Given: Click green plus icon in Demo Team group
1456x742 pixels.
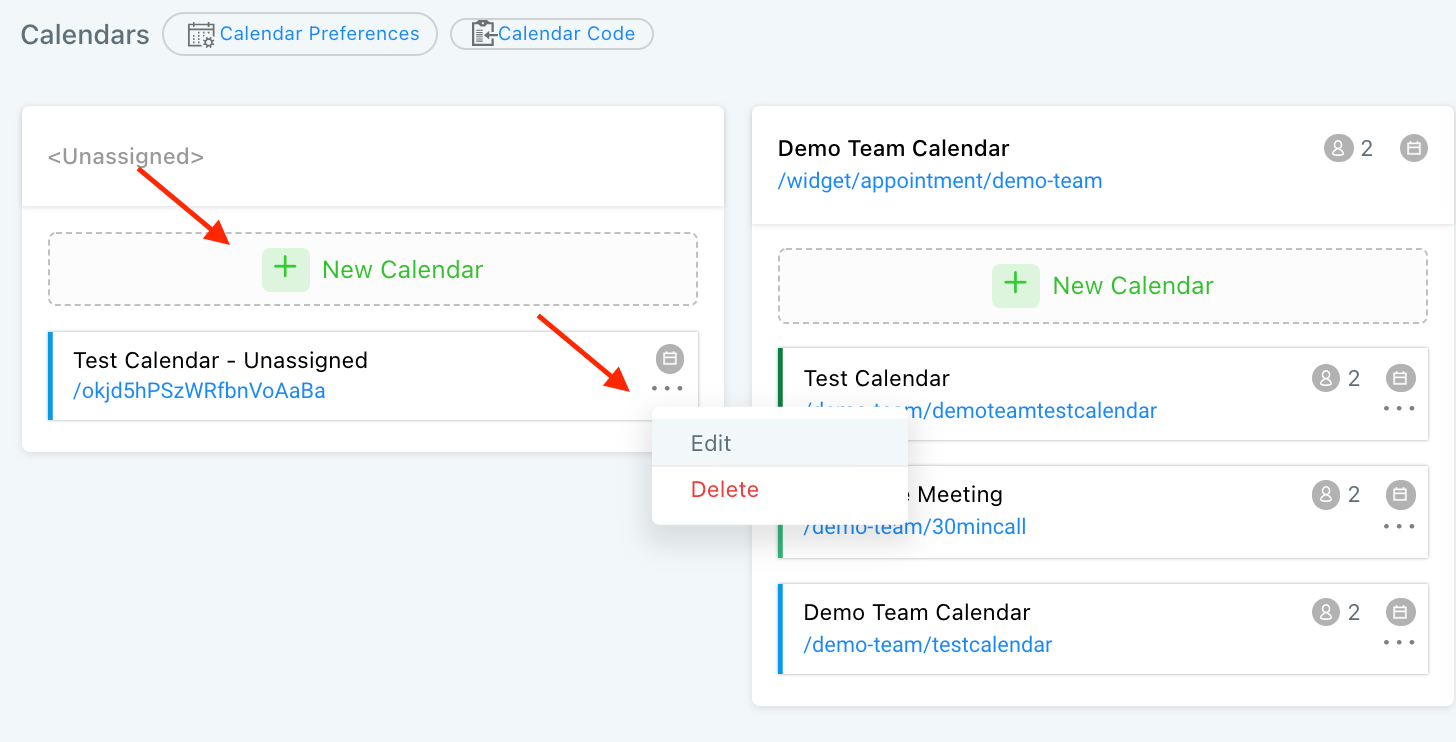Looking at the screenshot, I should coord(1016,285).
